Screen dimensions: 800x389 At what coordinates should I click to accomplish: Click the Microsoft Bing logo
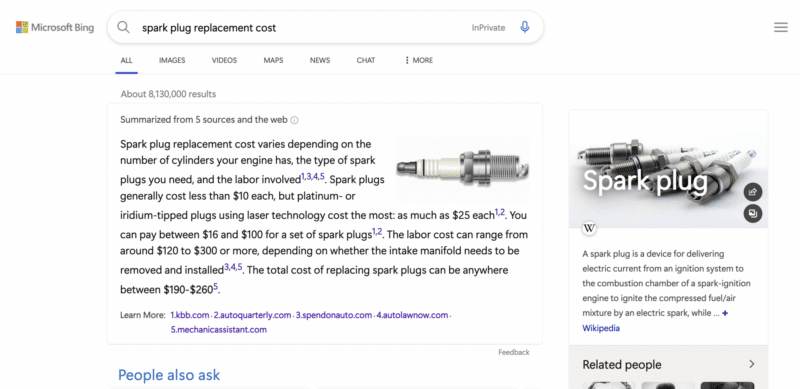[x=55, y=28]
